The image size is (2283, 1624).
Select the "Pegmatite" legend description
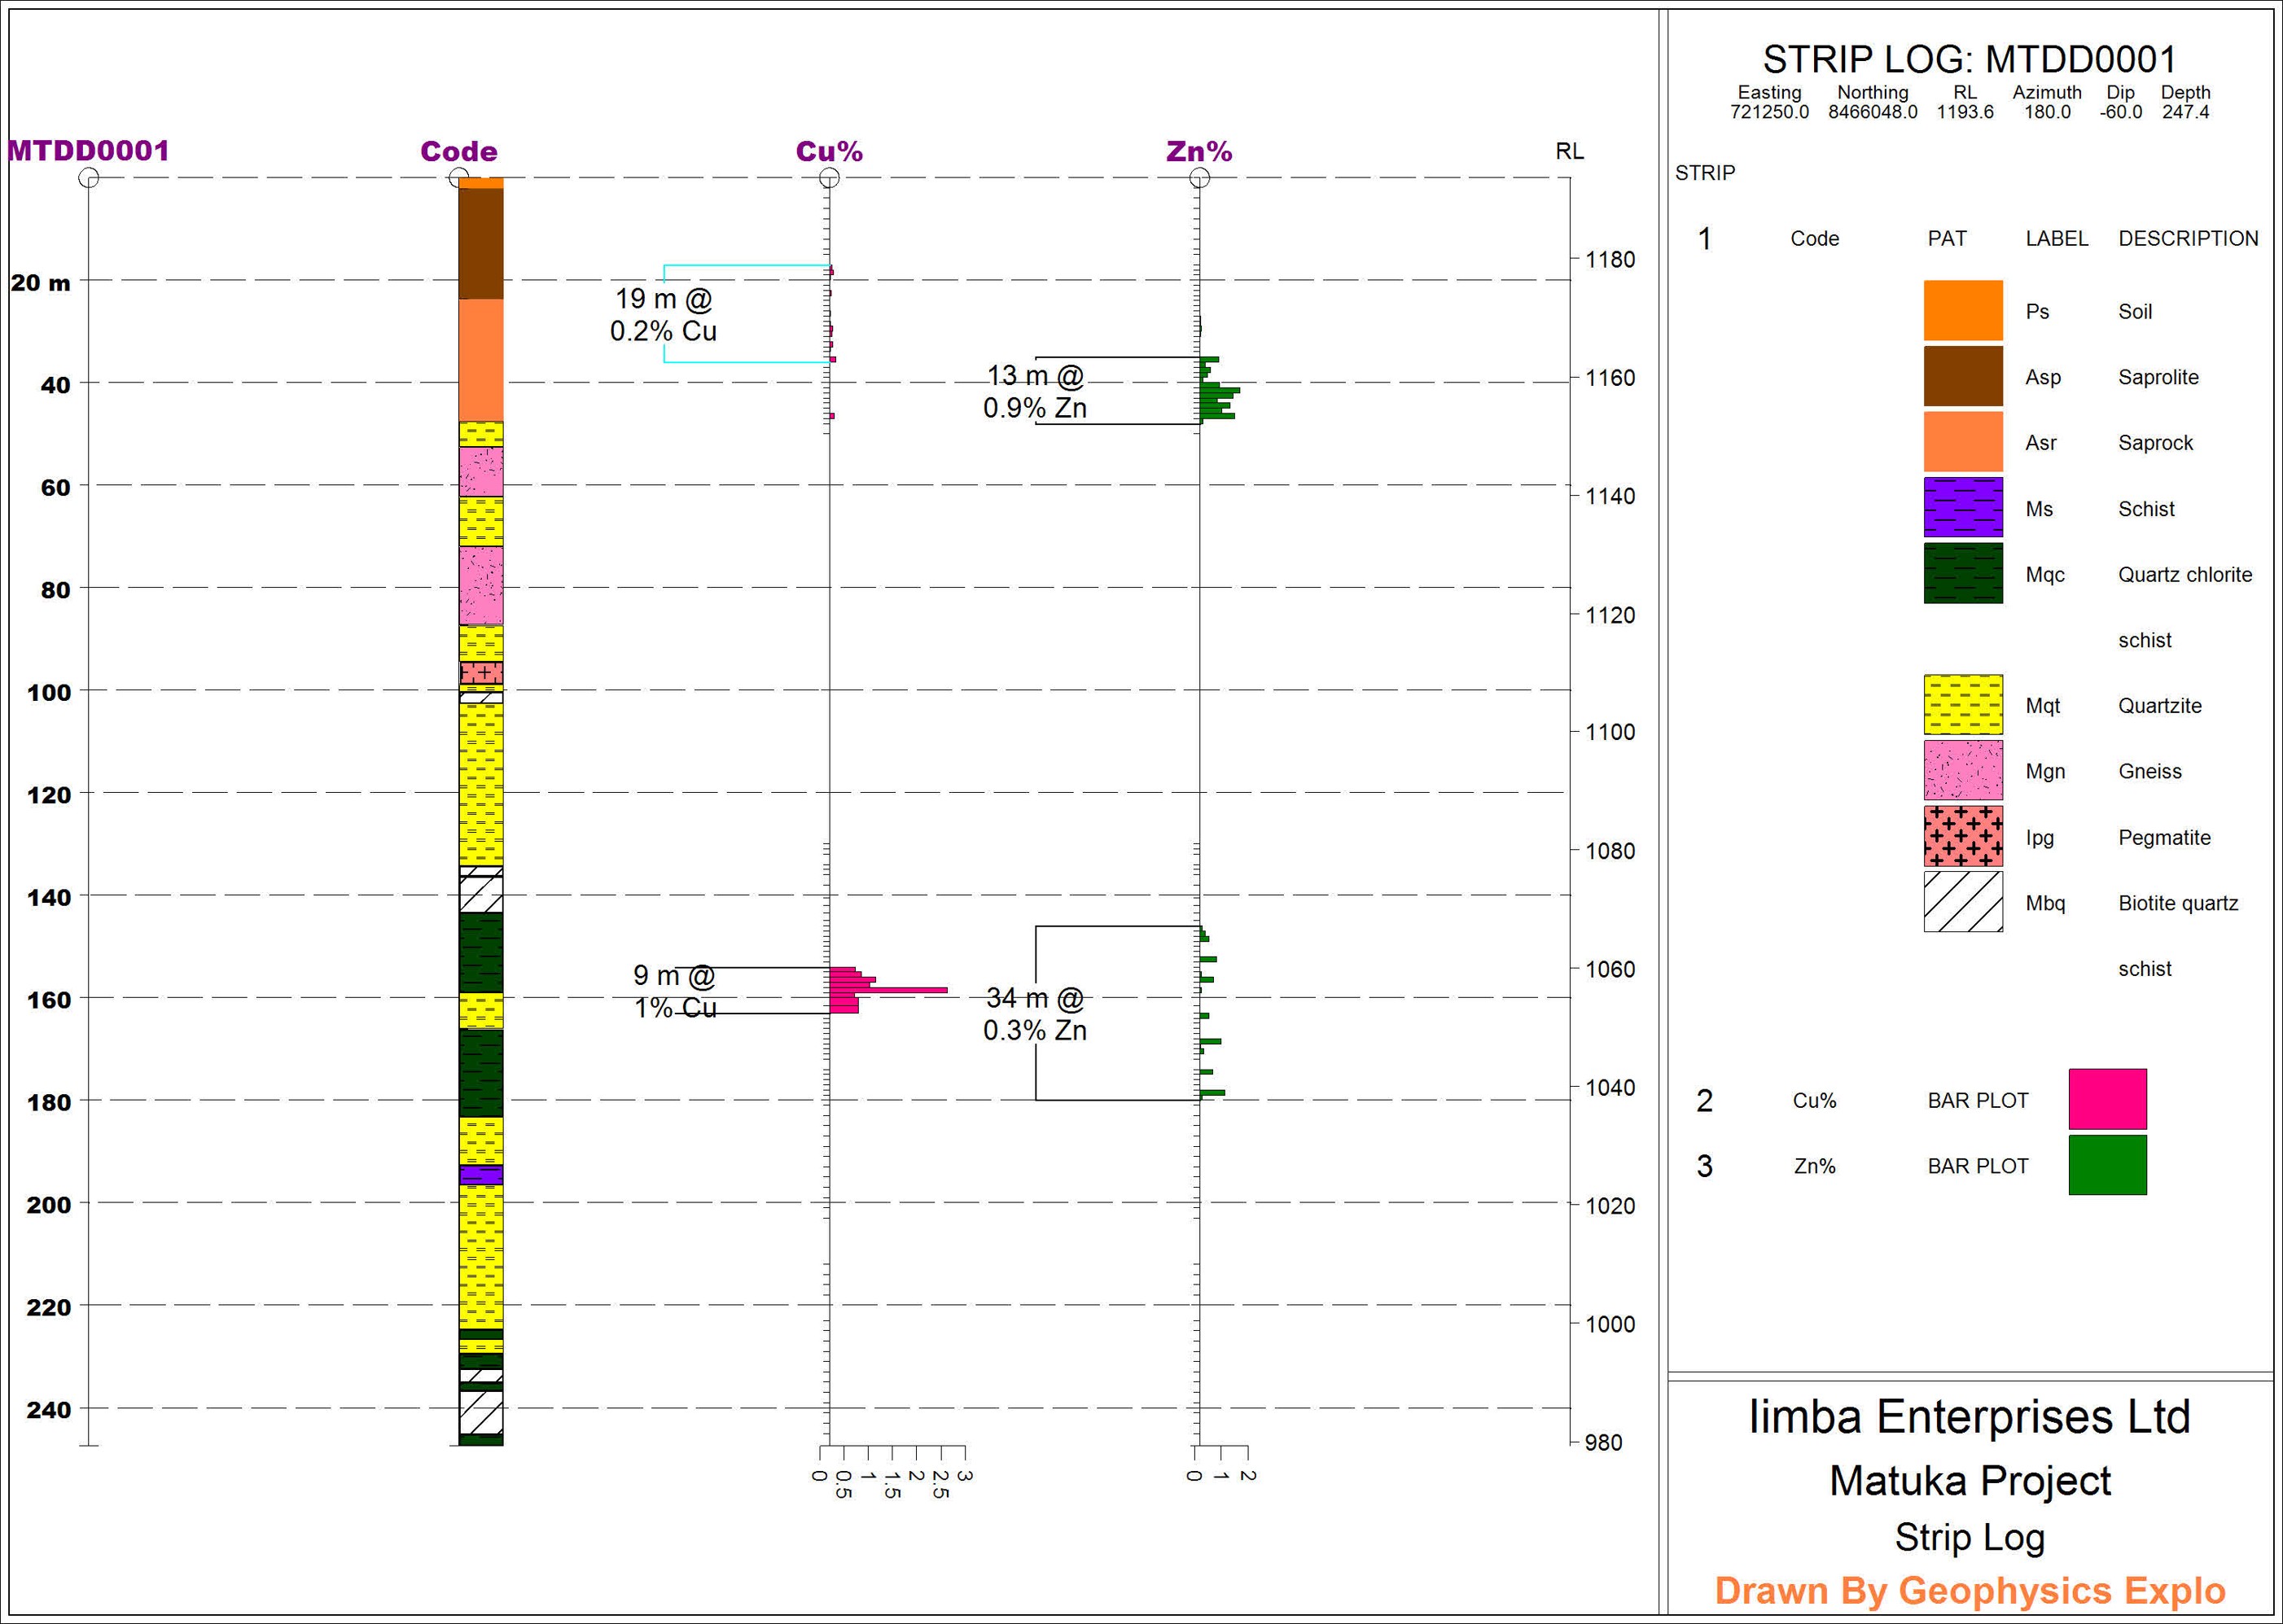tap(2164, 838)
